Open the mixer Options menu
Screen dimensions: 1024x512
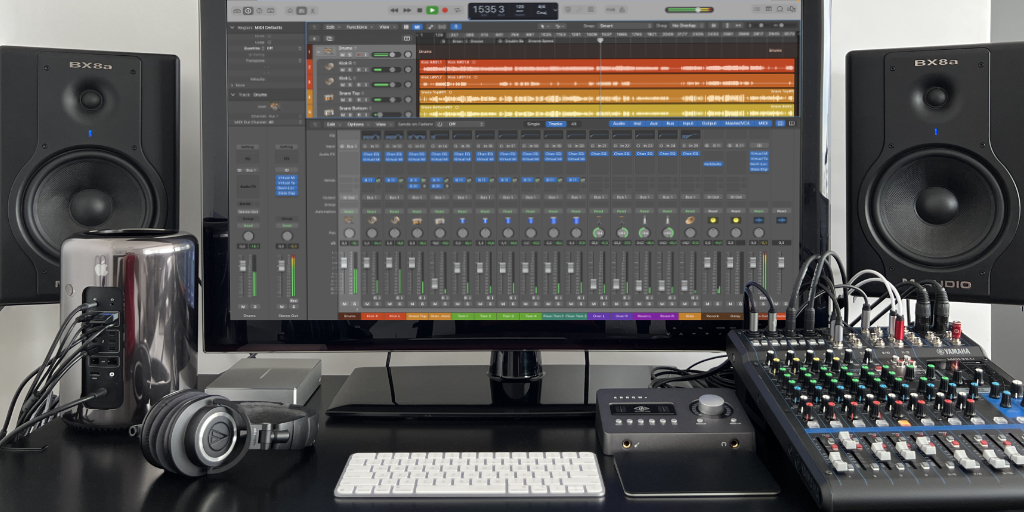click(x=355, y=124)
